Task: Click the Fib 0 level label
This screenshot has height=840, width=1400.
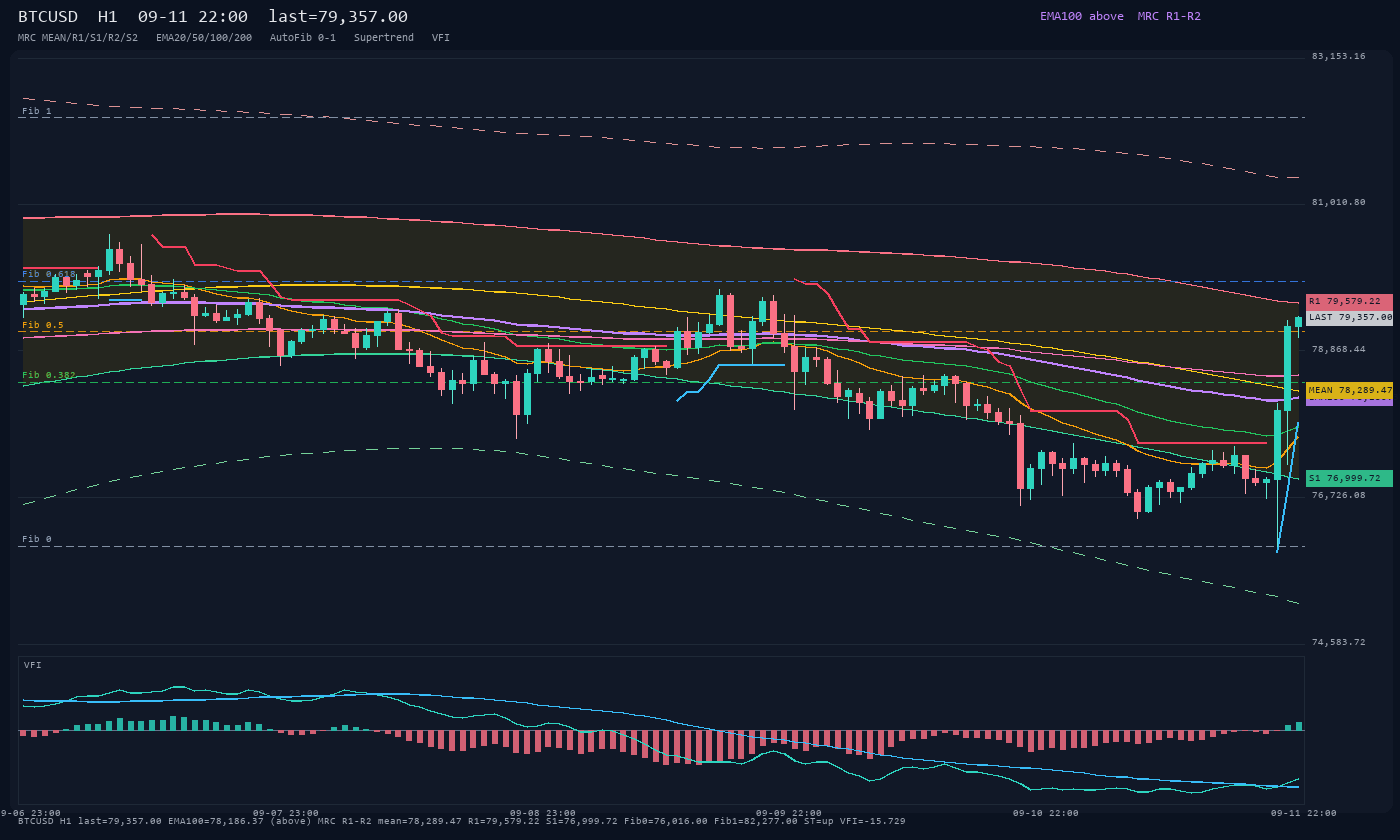Action: pyautogui.click(x=36, y=539)
